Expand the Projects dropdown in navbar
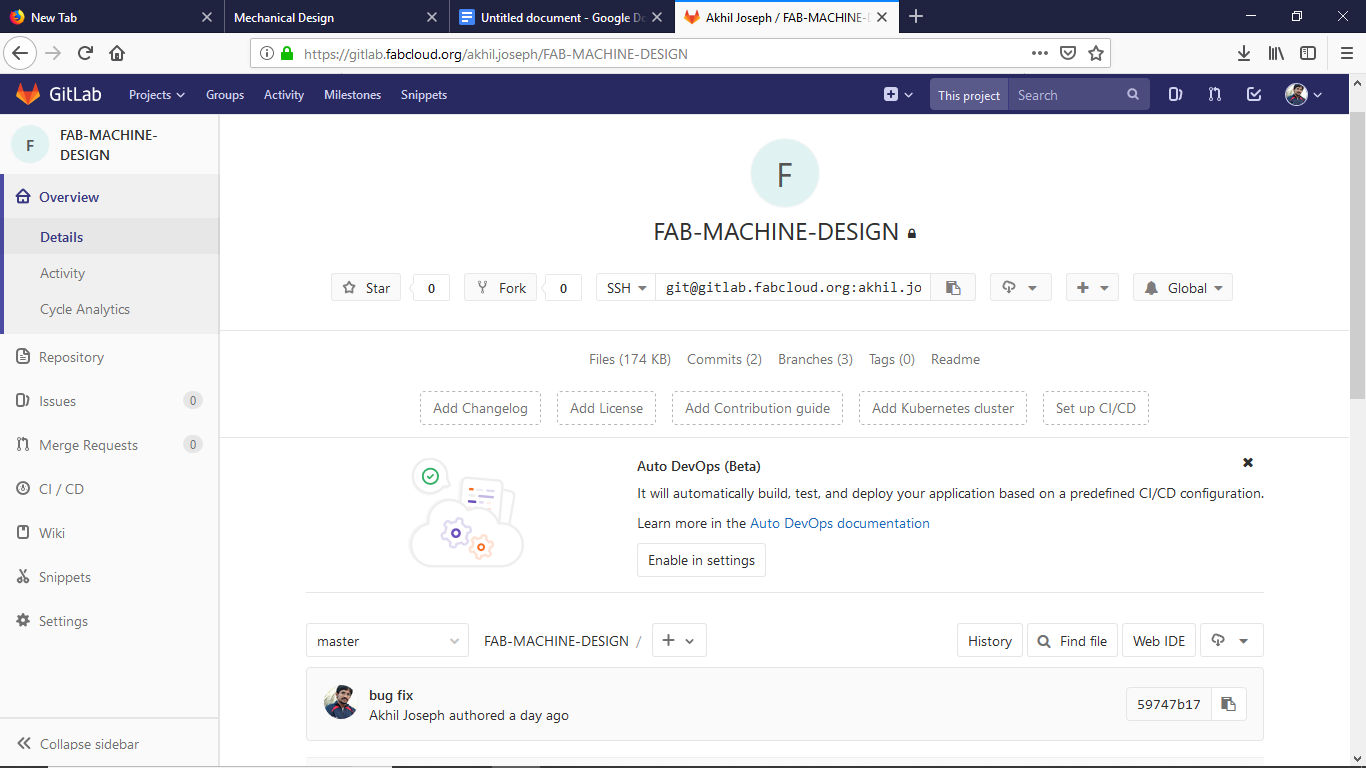1366x768 pixels. [157, 95]
